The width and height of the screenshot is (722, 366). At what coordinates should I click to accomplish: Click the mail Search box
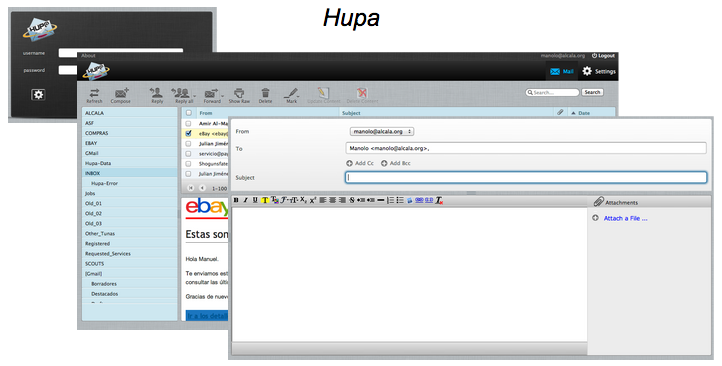[x=553, y=93]
